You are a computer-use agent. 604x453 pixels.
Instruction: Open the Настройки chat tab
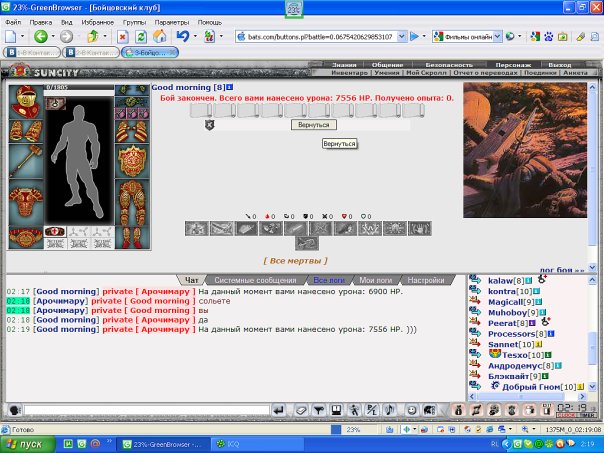[426, 280]
